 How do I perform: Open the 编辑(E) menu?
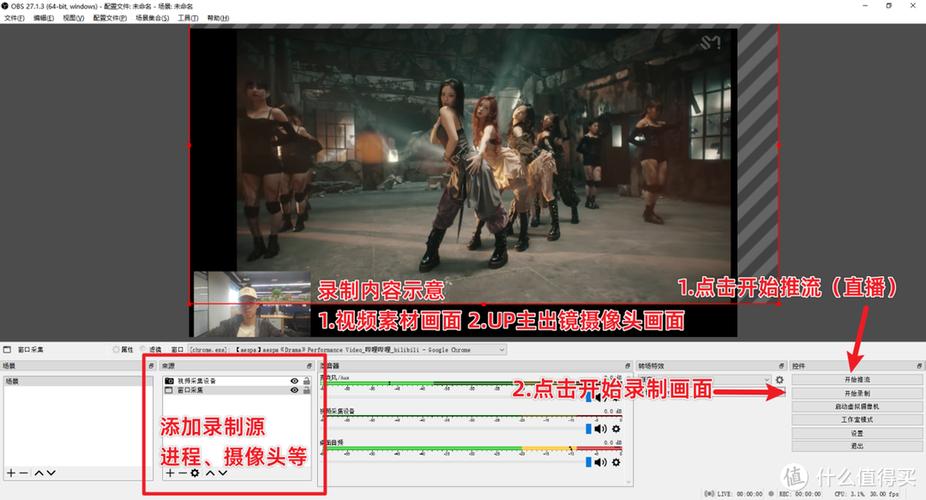pyautogui.click(x=43, y=18)
